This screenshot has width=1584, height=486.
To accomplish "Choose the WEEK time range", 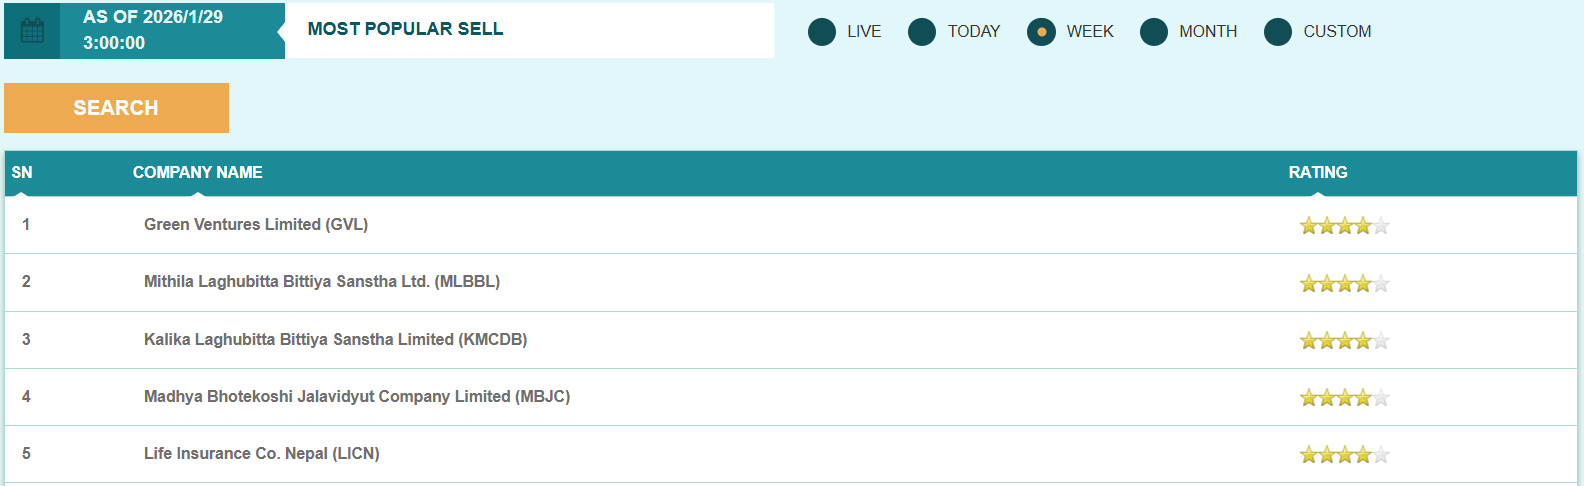I will pos(1041,32).
